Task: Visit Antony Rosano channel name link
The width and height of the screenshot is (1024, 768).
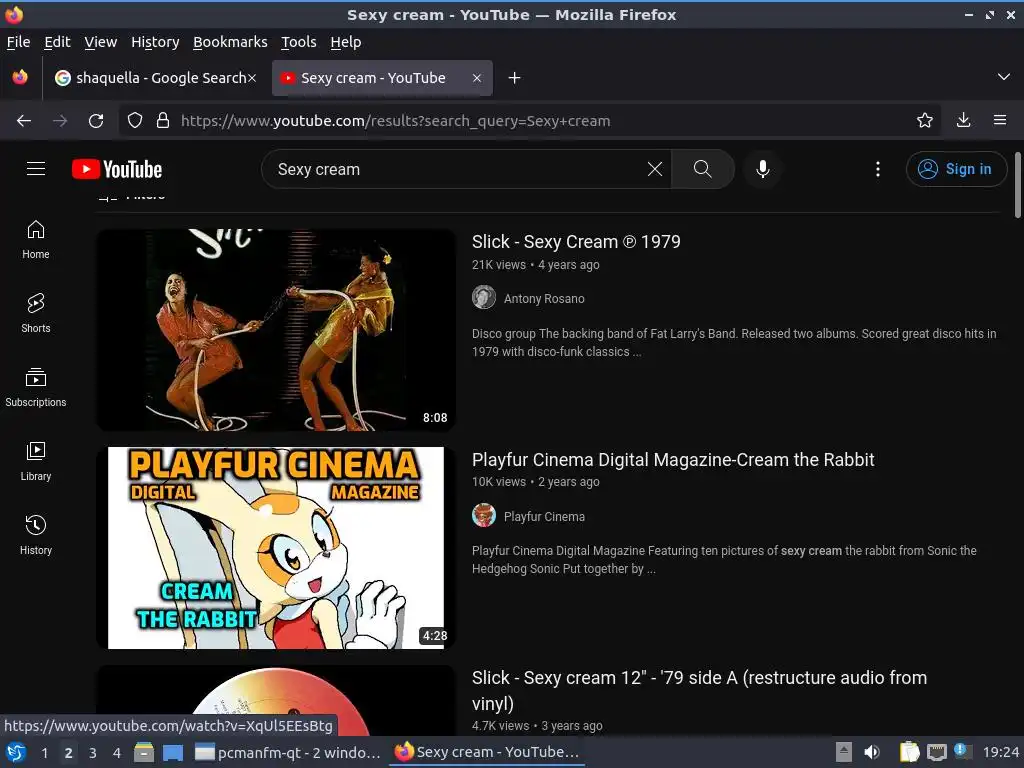Action: (x=544, y=298)
